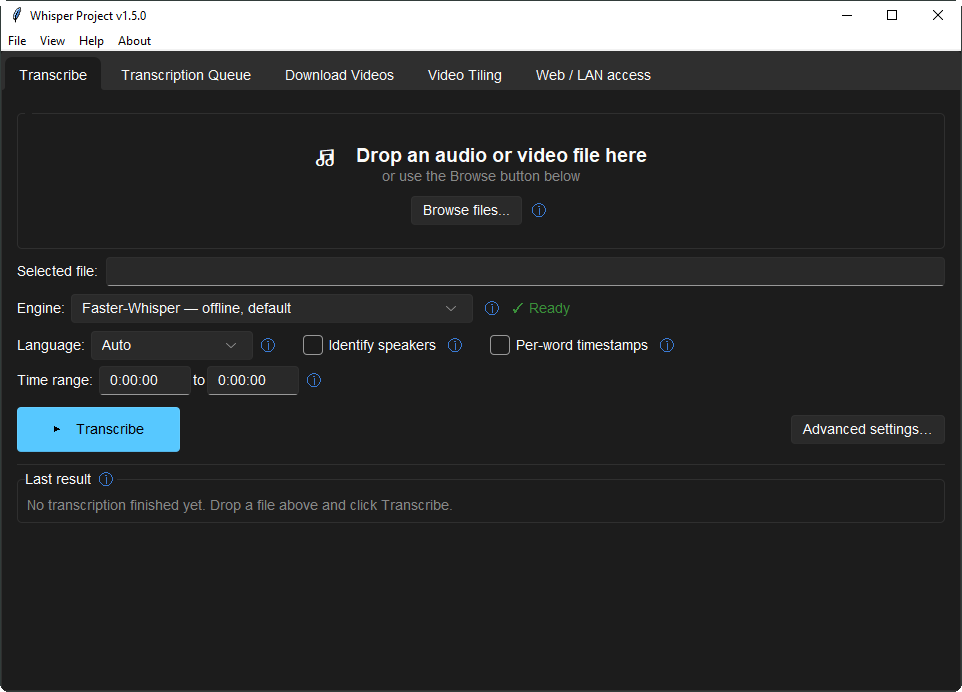Select the Transcribe tab
Screen dimensions: 962x692
tap(53, 75)
